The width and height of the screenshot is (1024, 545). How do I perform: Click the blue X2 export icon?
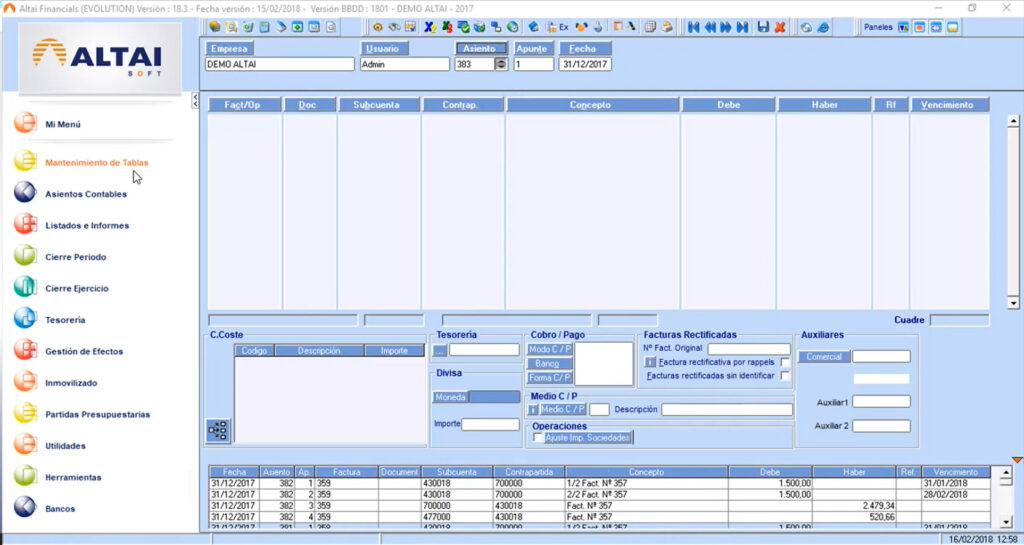tap(430, 27)
